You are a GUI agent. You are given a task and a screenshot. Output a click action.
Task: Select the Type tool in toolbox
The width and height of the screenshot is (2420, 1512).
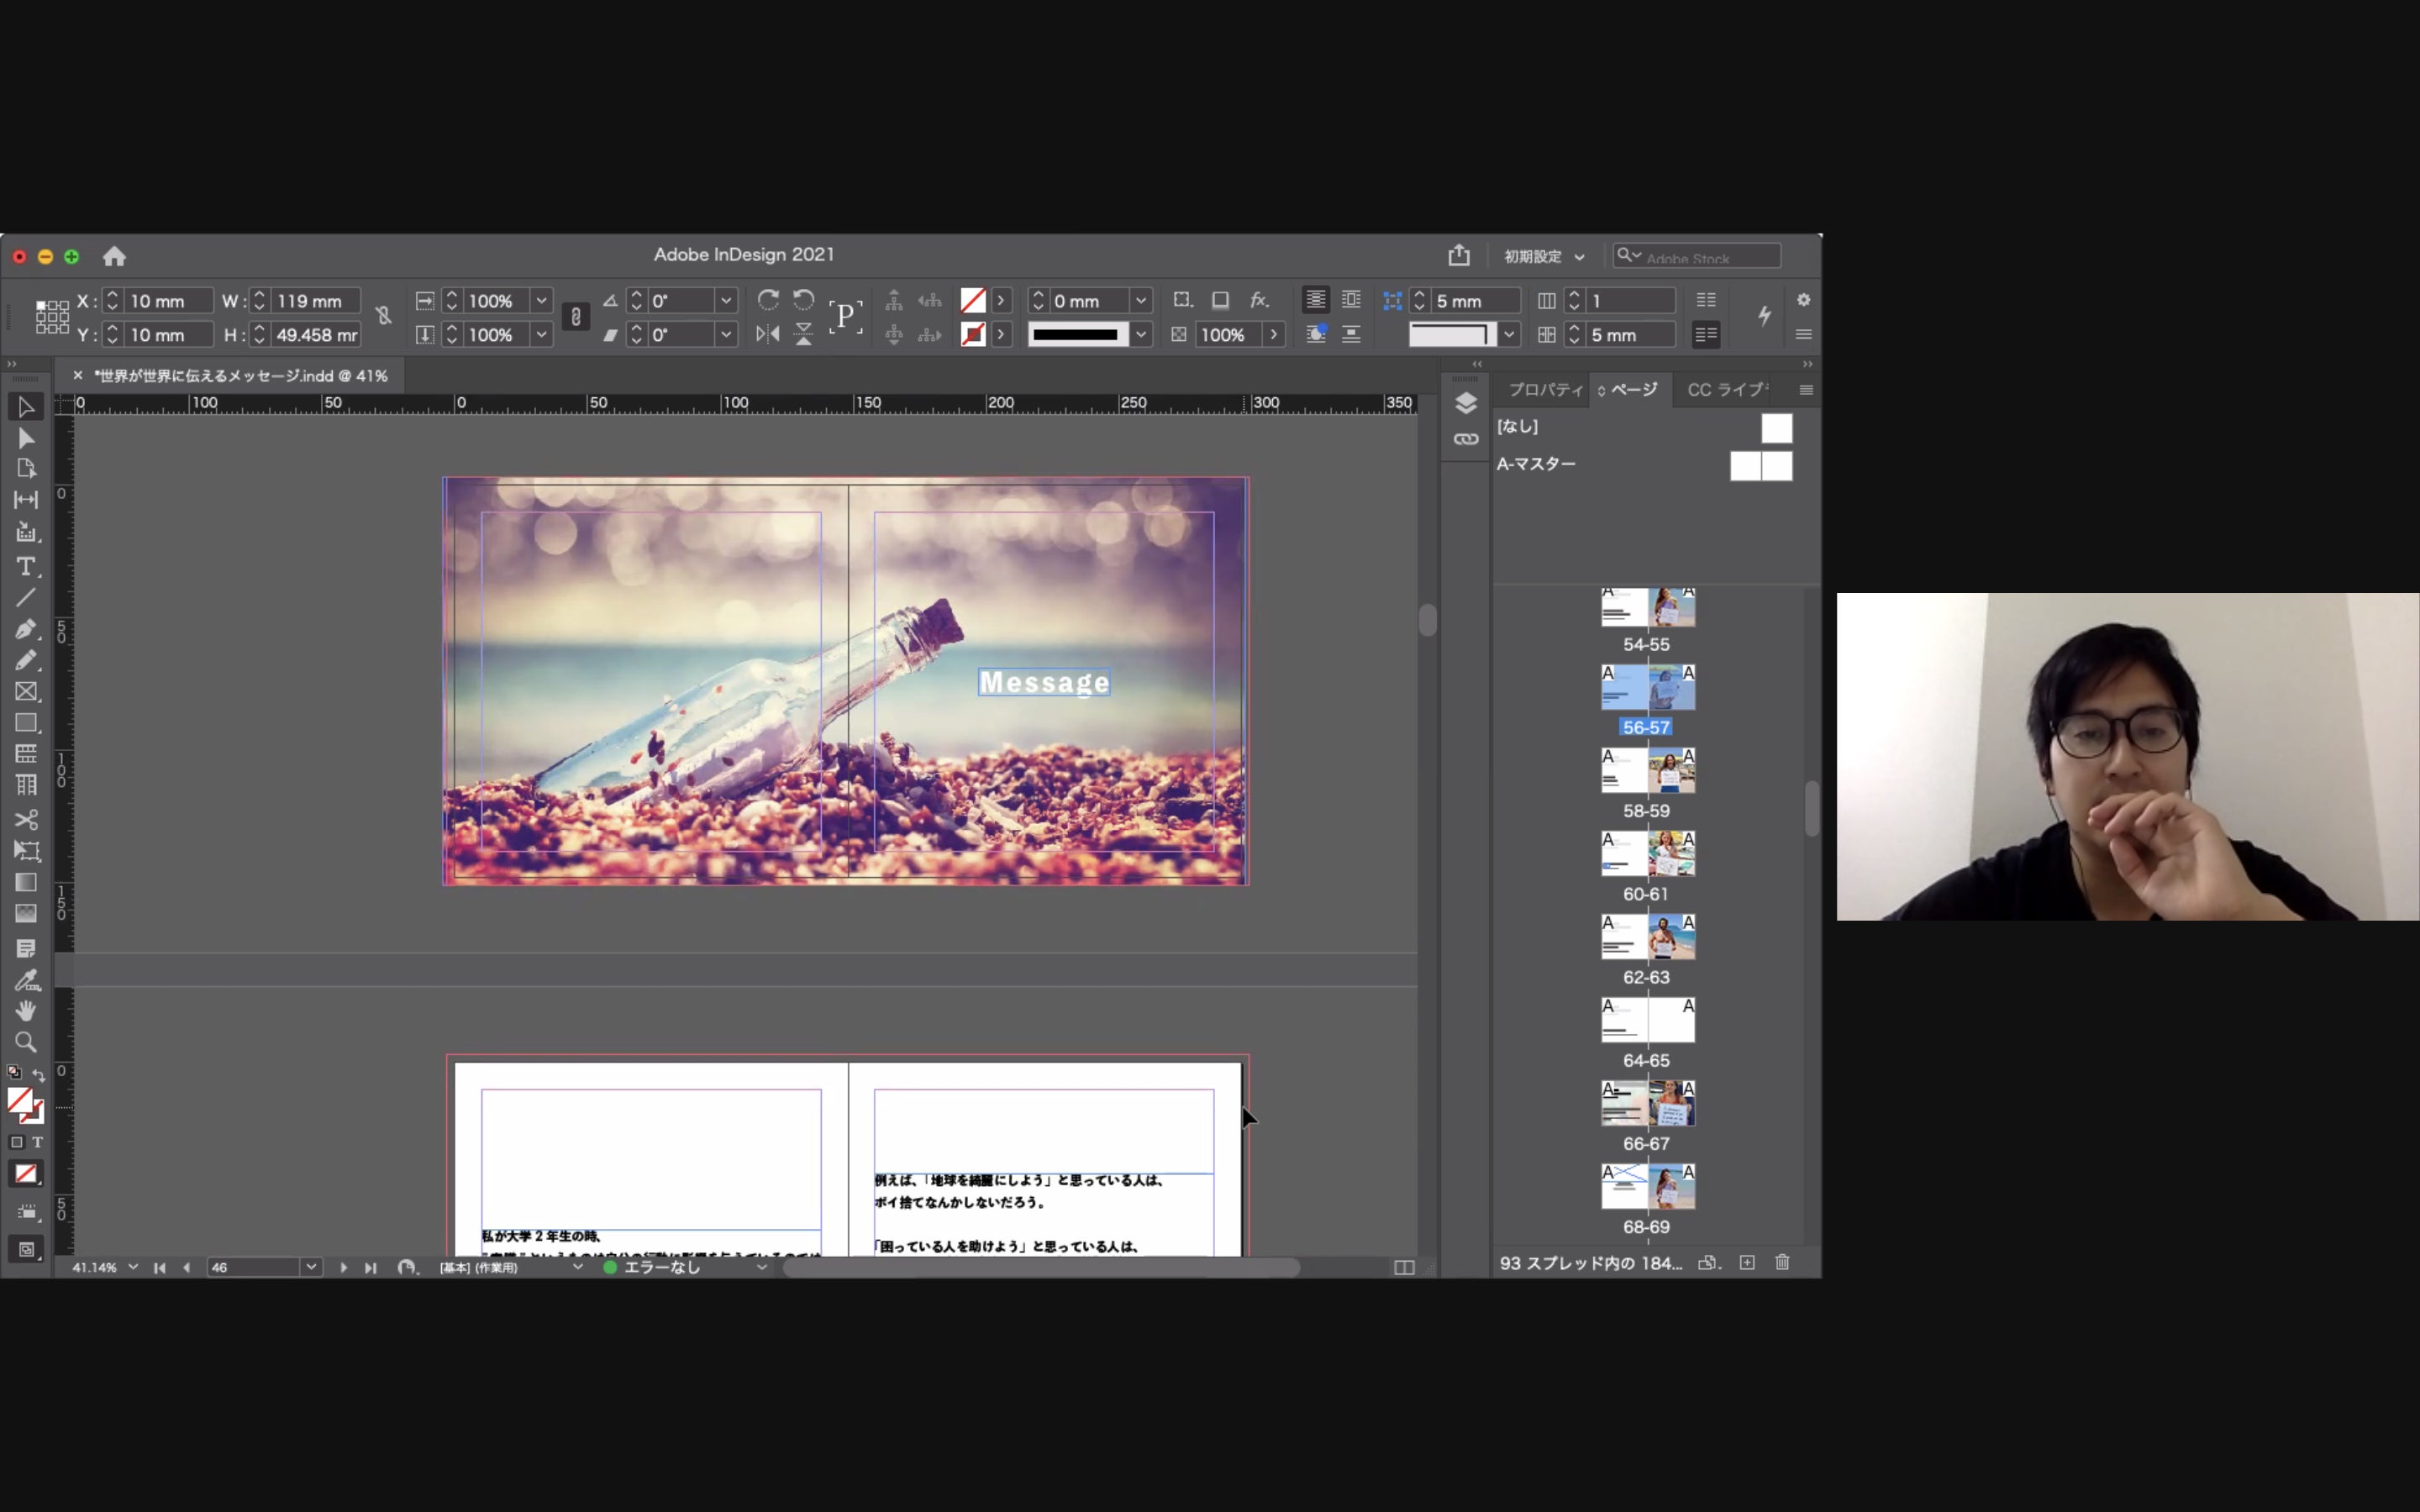pos(26,566)
